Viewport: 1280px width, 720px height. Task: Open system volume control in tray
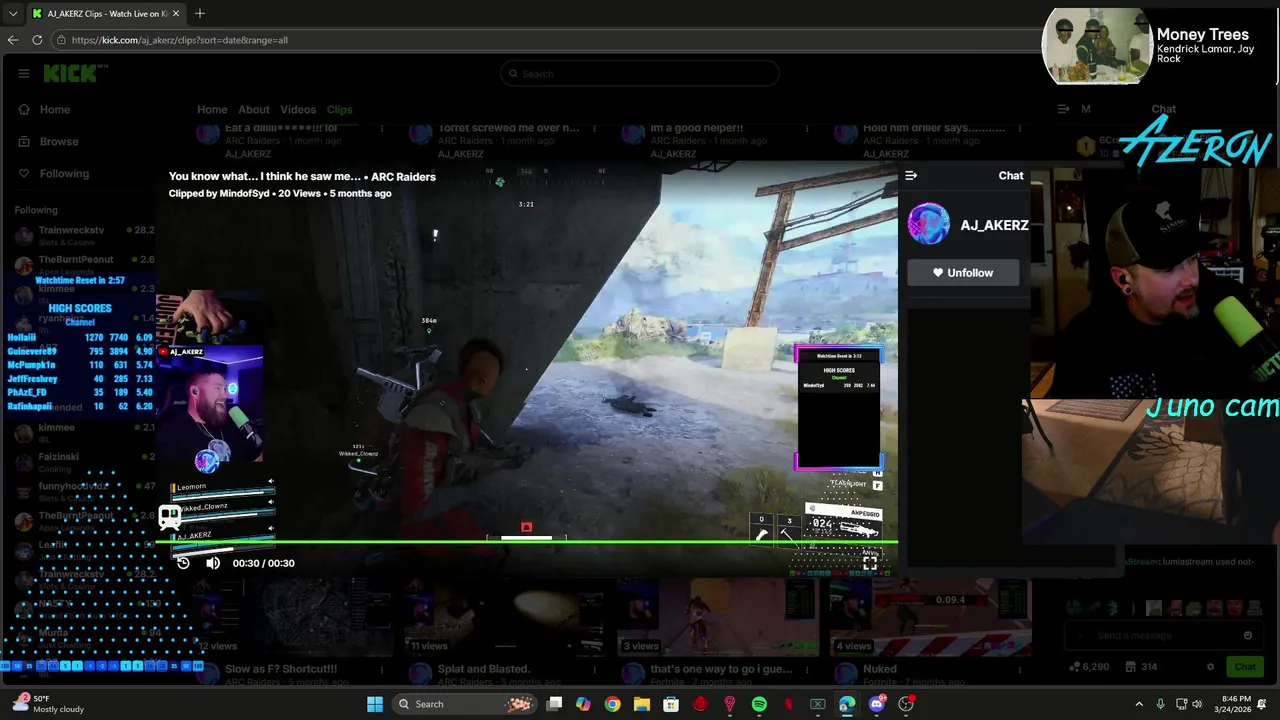[1197, 704]
